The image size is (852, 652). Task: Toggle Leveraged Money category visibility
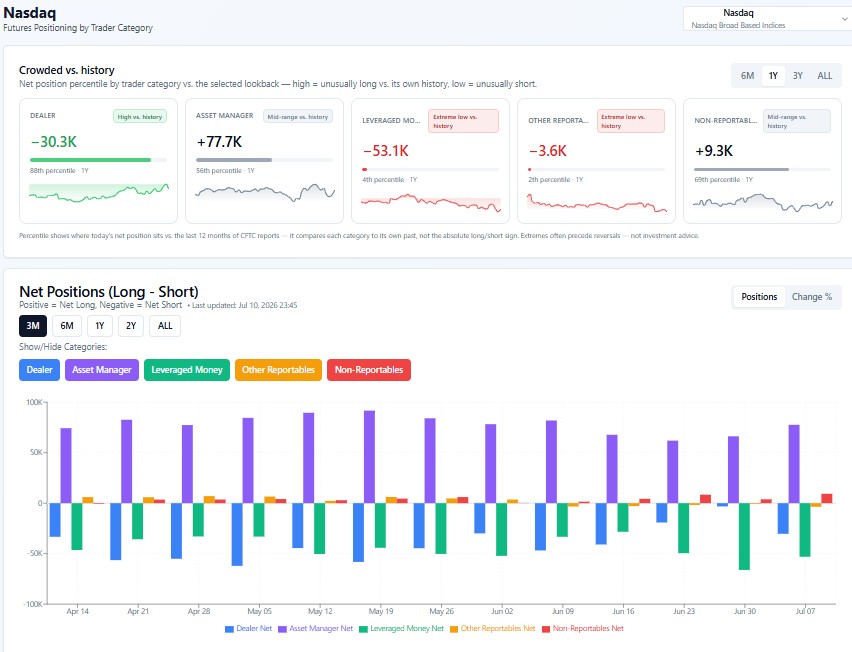[187, 370]
